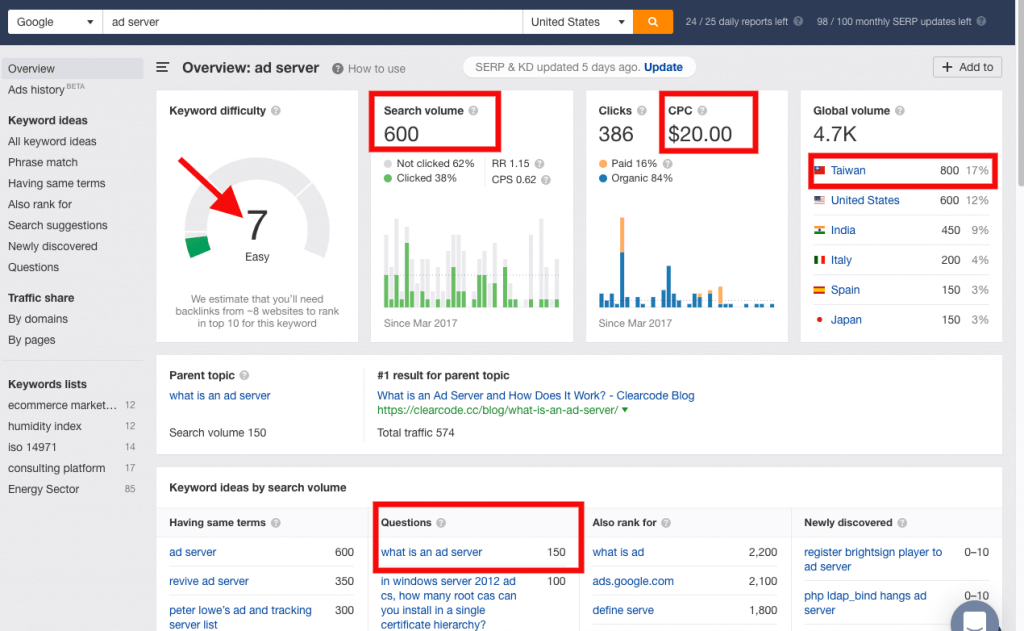Viewport: 1024px width, 631px height.
Task: Open Questions sidebar item
Action: [33, 267]
